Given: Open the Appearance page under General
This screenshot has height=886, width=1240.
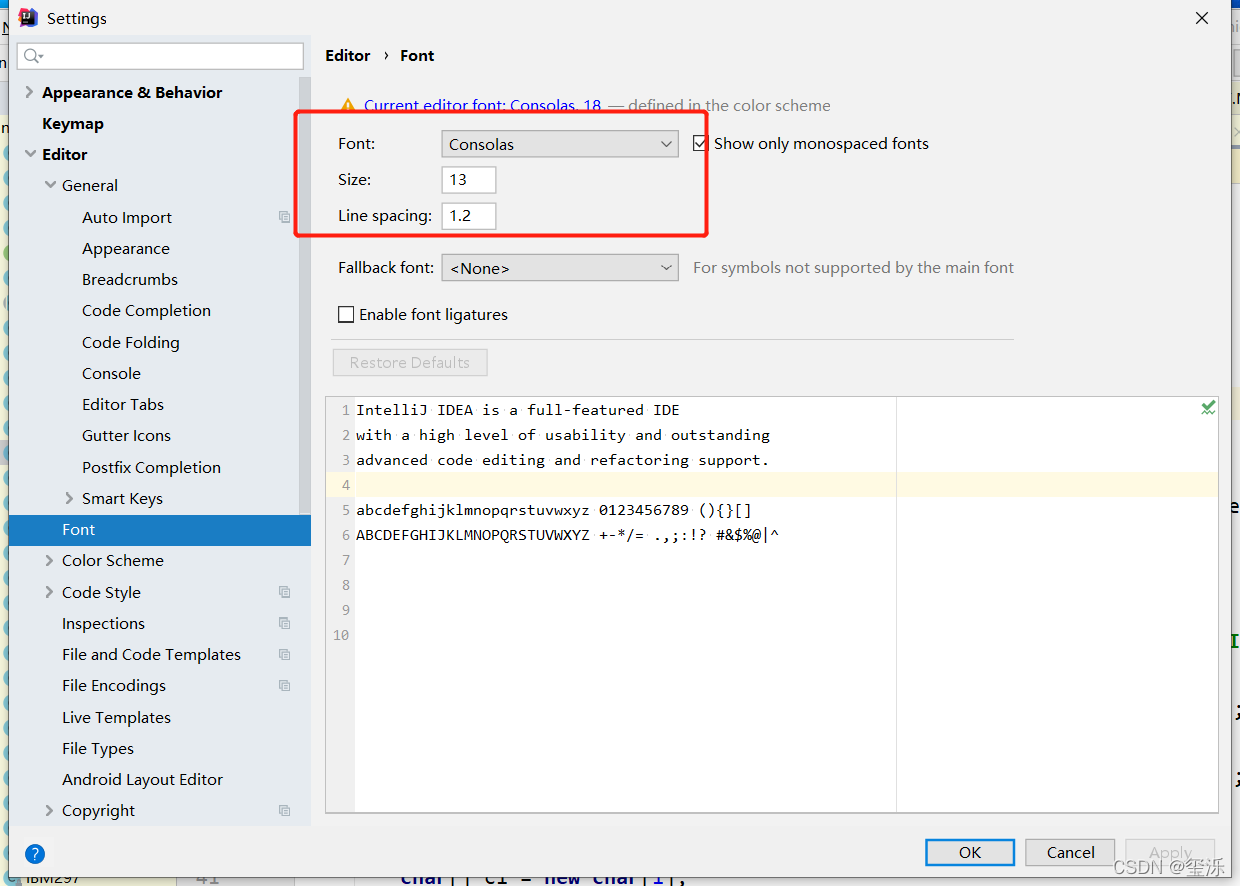Looking at the screenshot, I should 126,248.
